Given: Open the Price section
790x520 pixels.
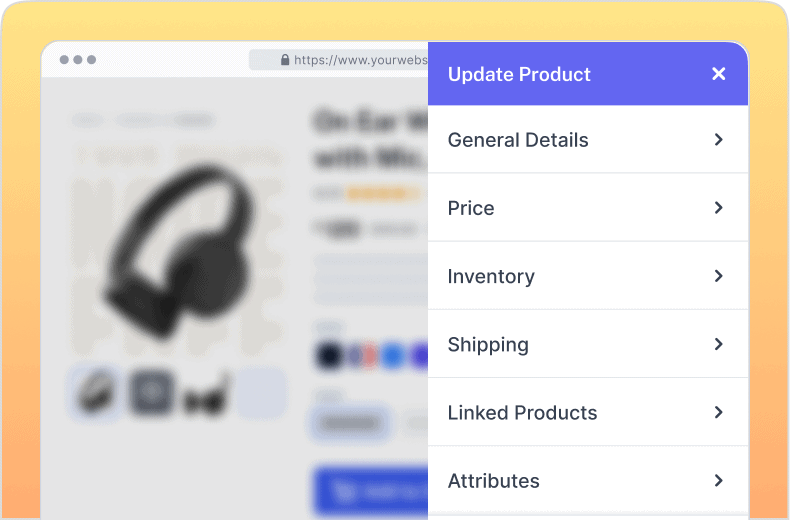Looking at the screenshot, I should pyautogui.click(x=471, y=208).
